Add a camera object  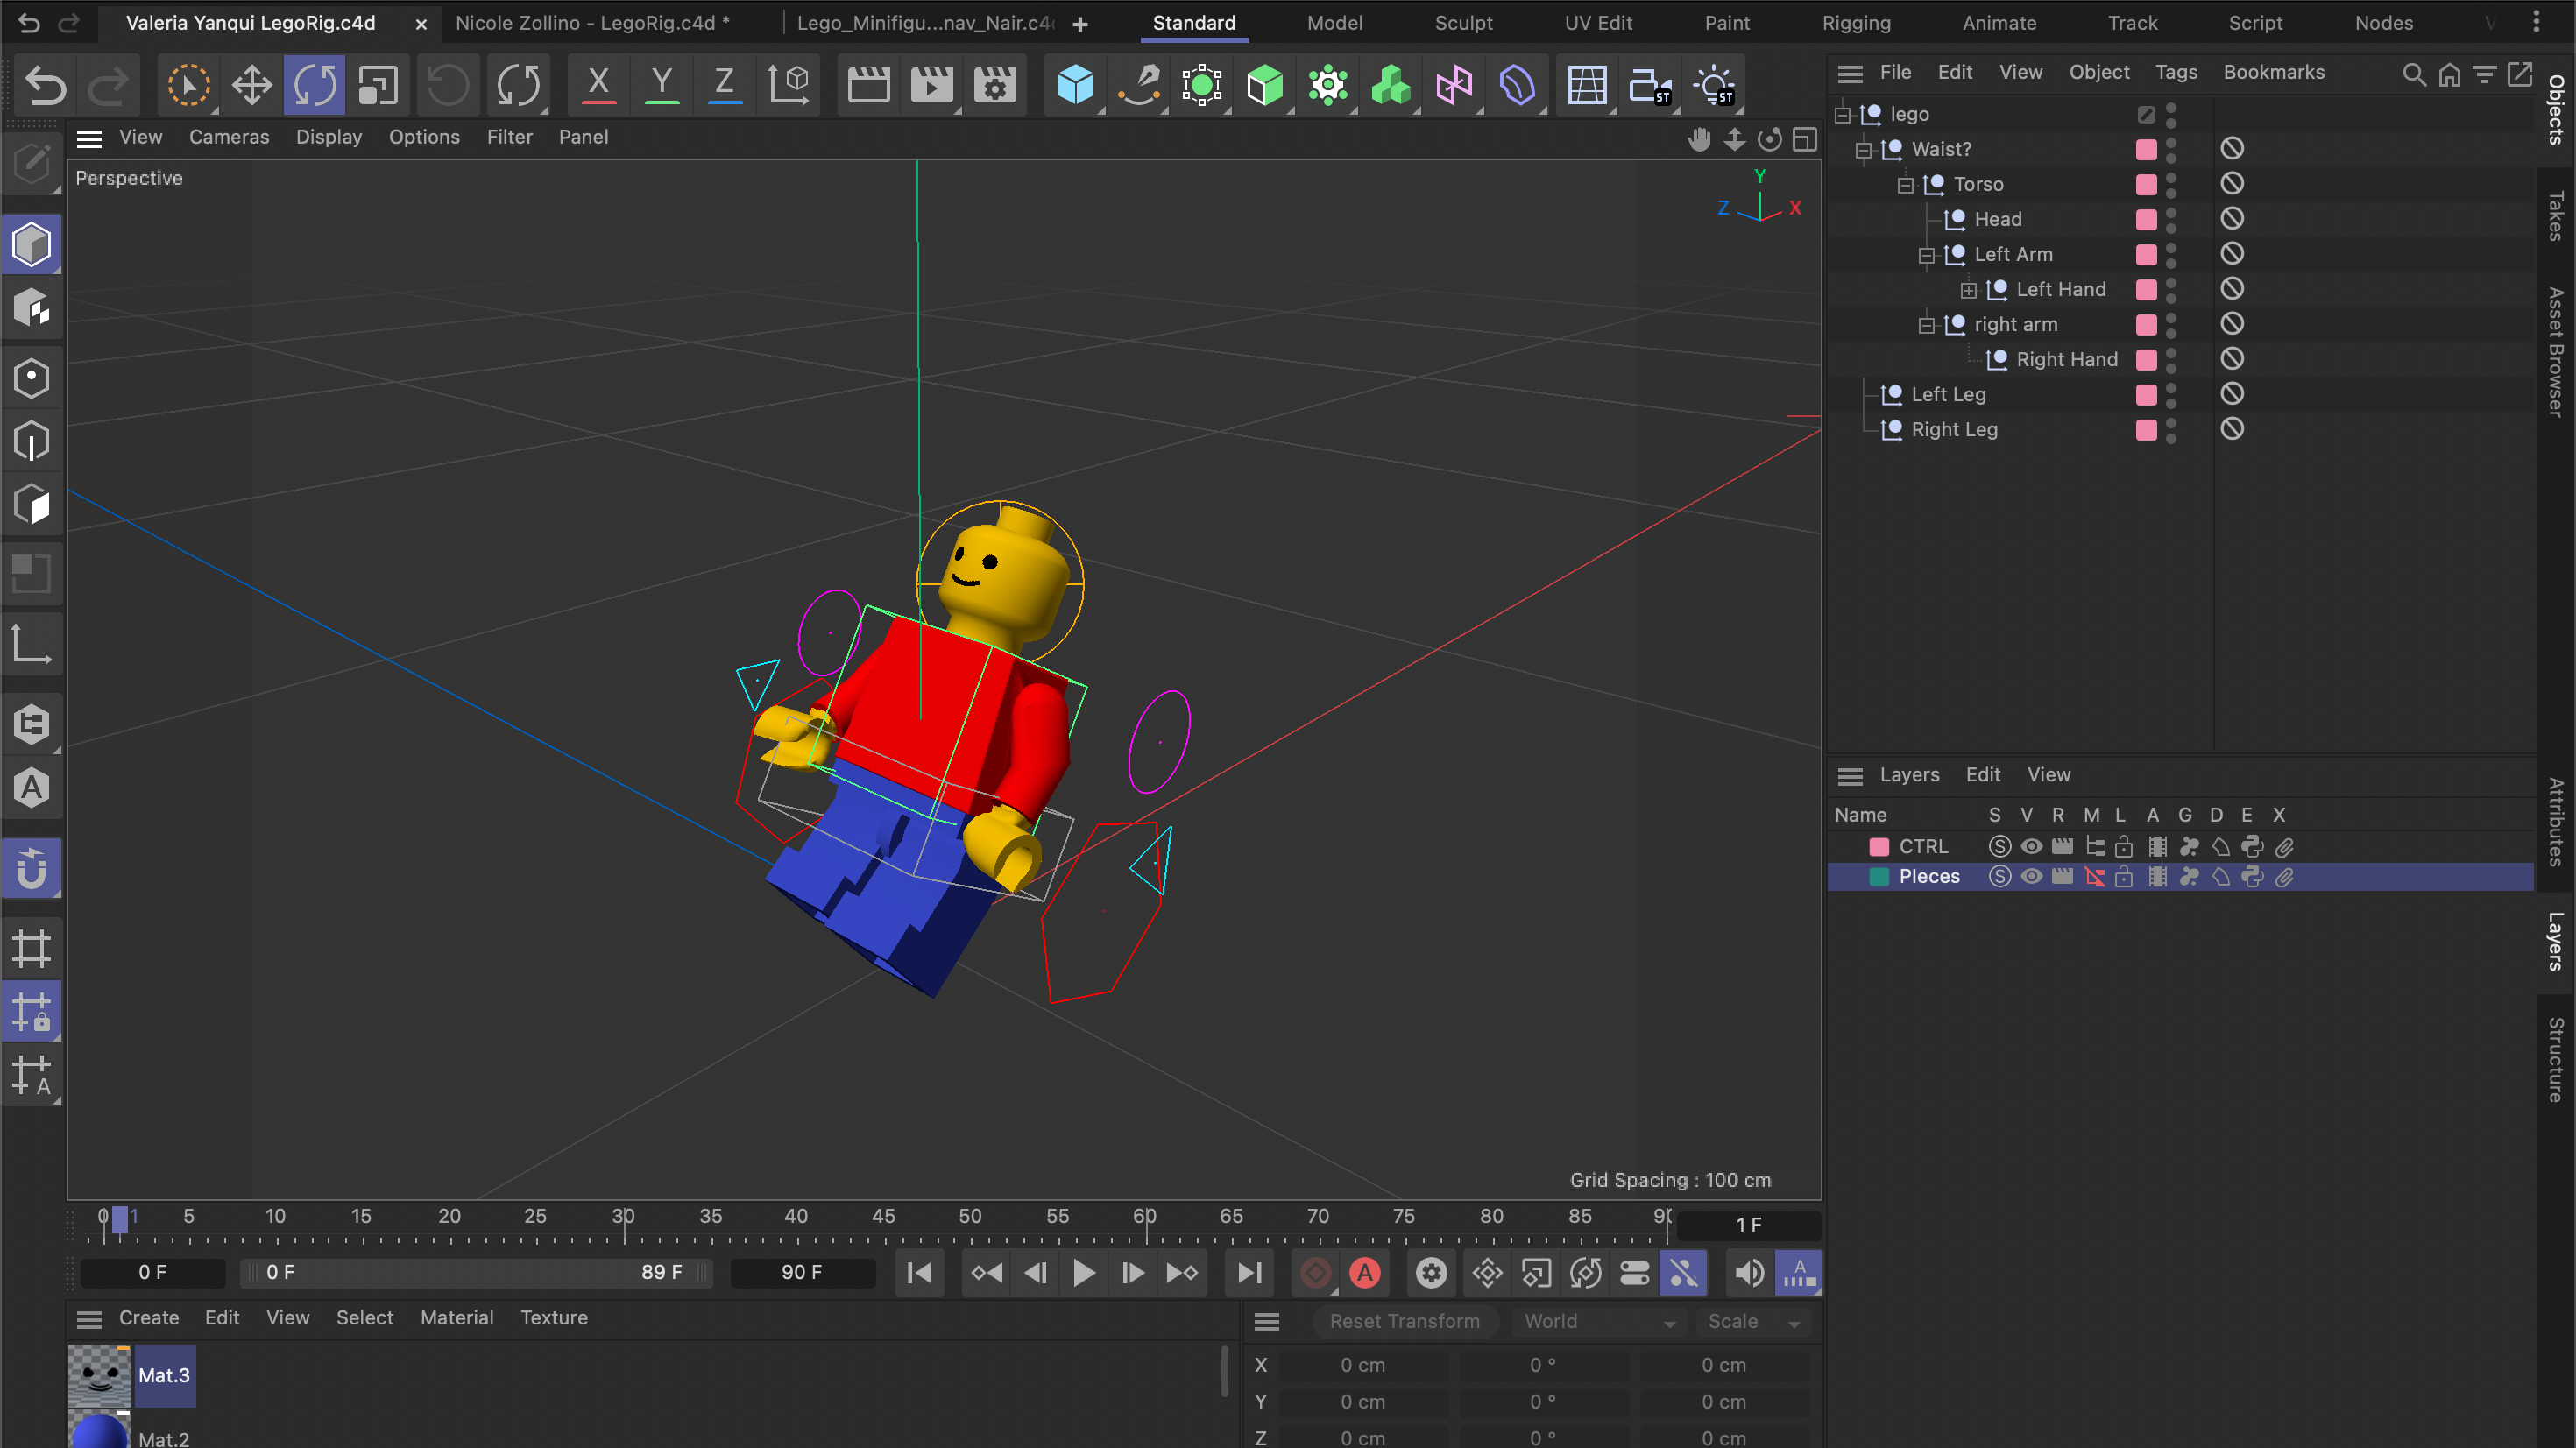pyautogui.click(x=1649, y=85)
